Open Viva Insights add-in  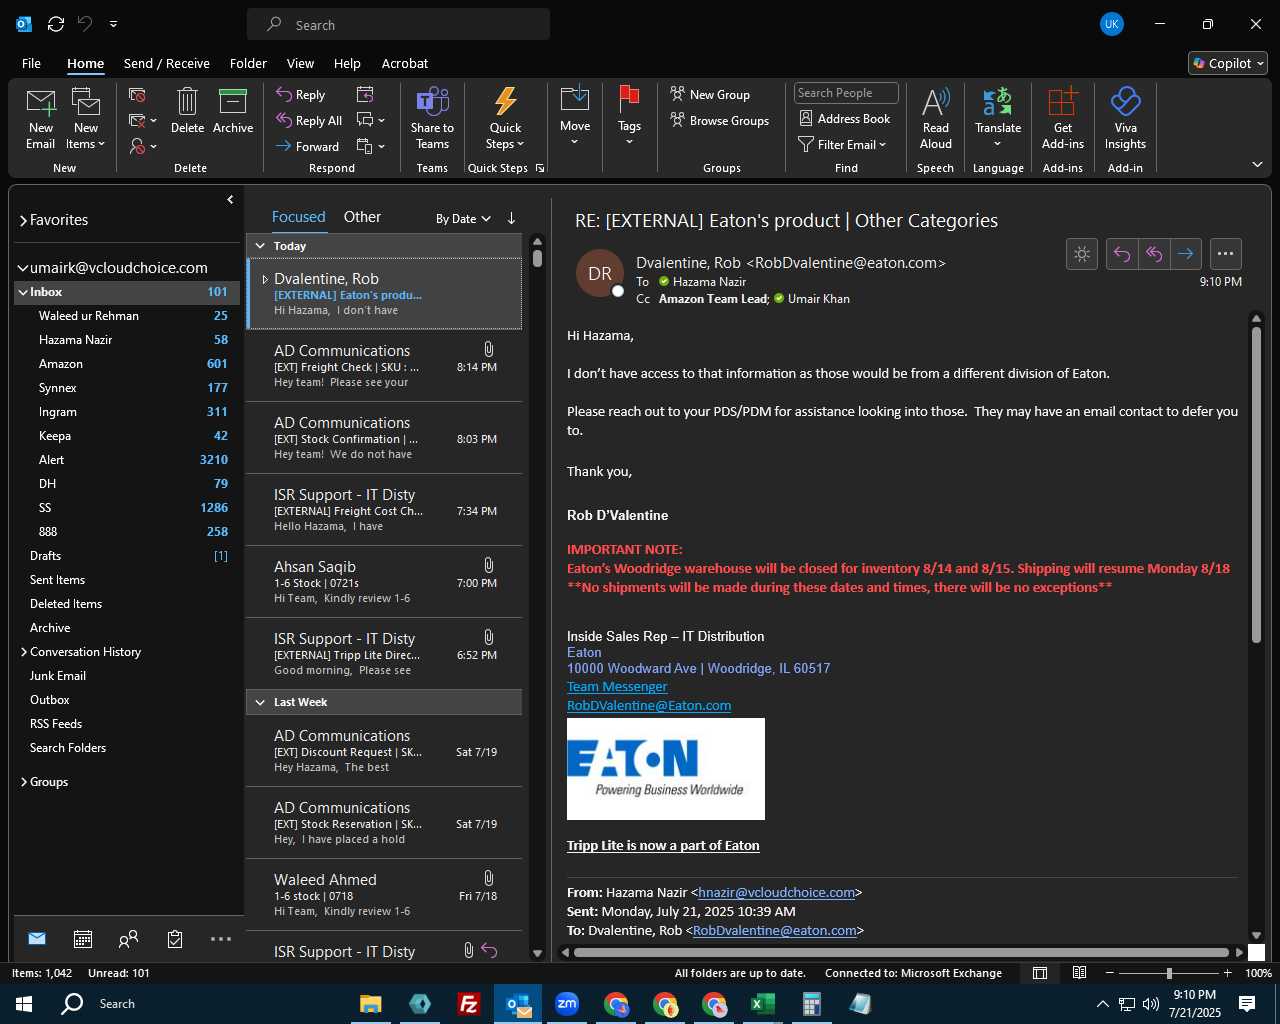point(1125,118)
